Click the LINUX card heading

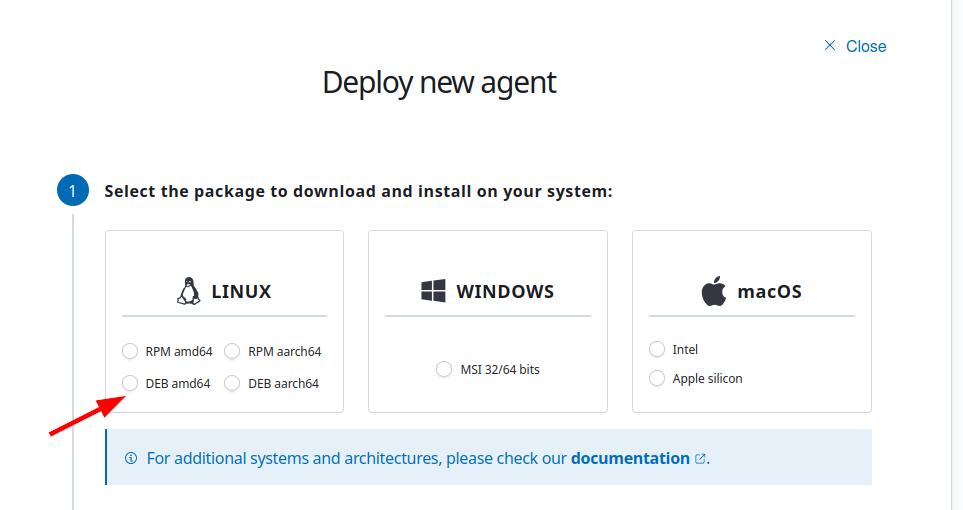(241, 292)
